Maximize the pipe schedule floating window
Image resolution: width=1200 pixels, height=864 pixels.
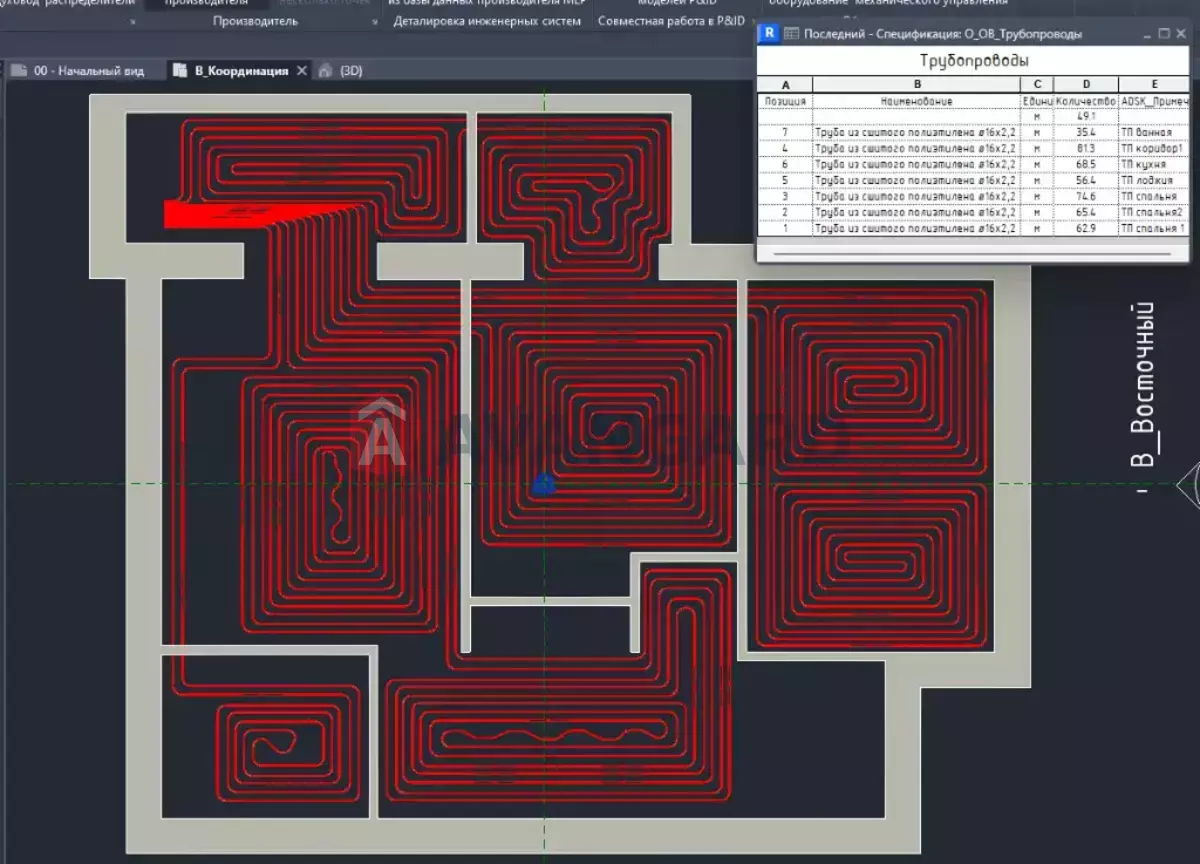1164,33
